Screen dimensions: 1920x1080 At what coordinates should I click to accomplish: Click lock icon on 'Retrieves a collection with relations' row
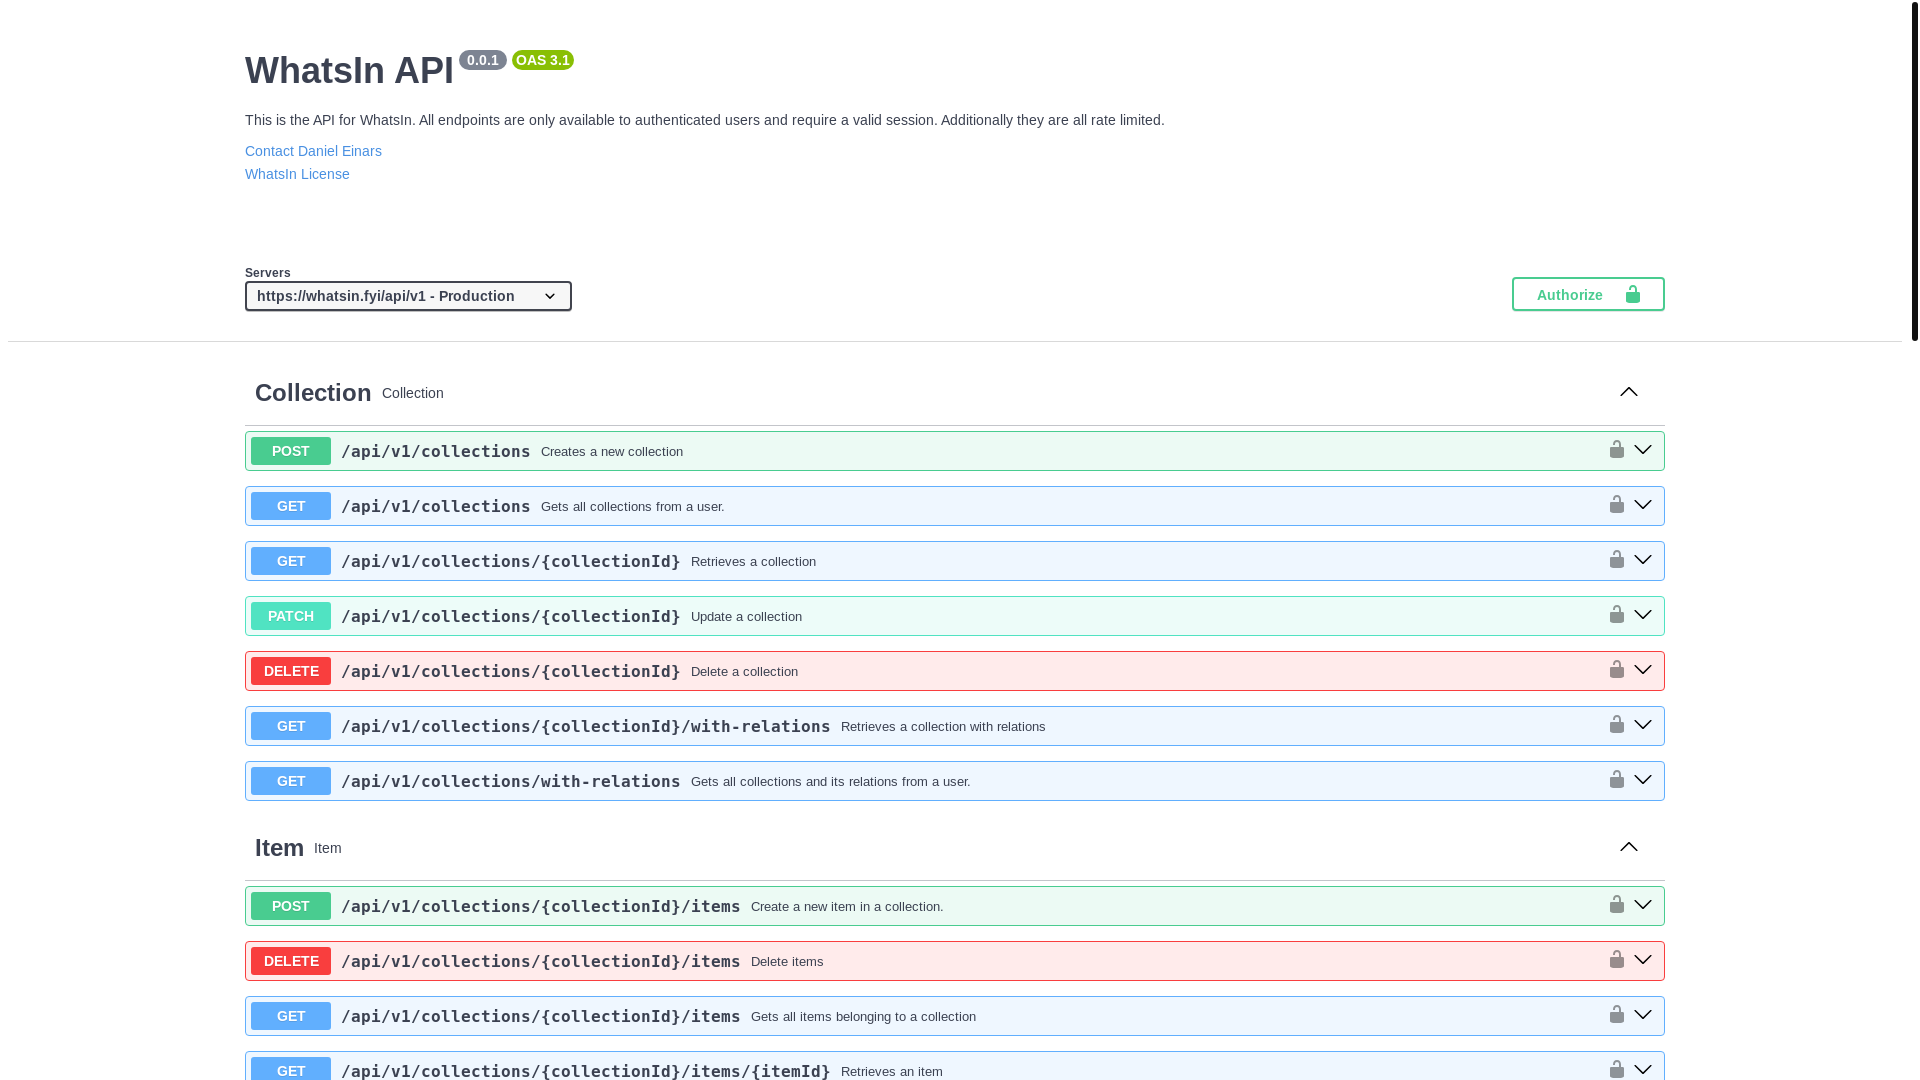(1616, 725)
